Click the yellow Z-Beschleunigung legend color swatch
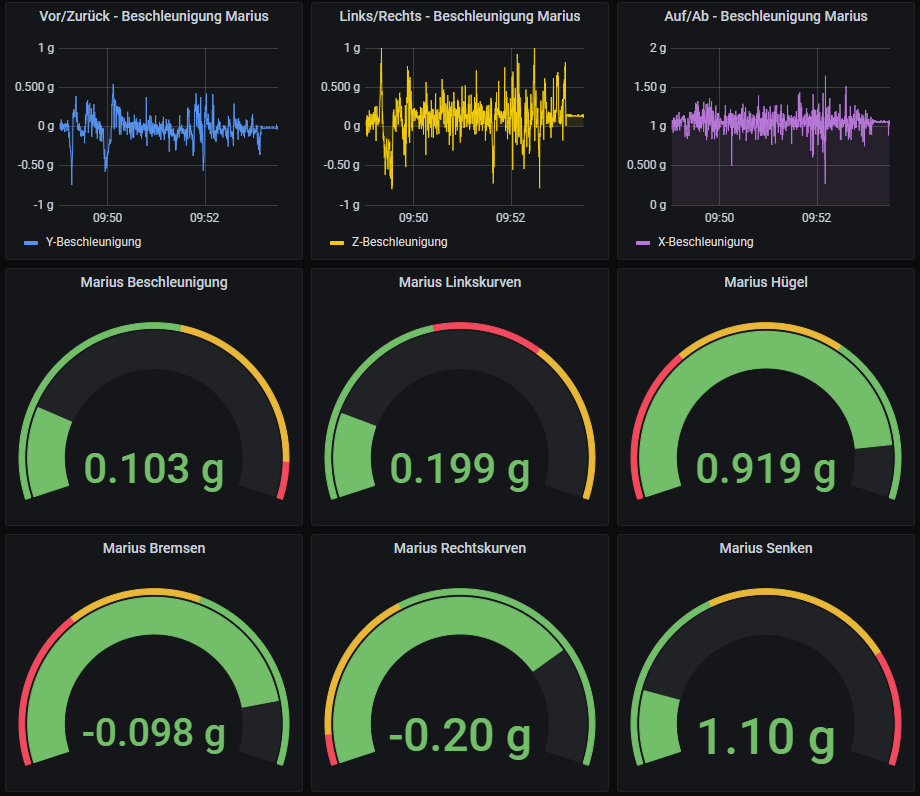 337,242
